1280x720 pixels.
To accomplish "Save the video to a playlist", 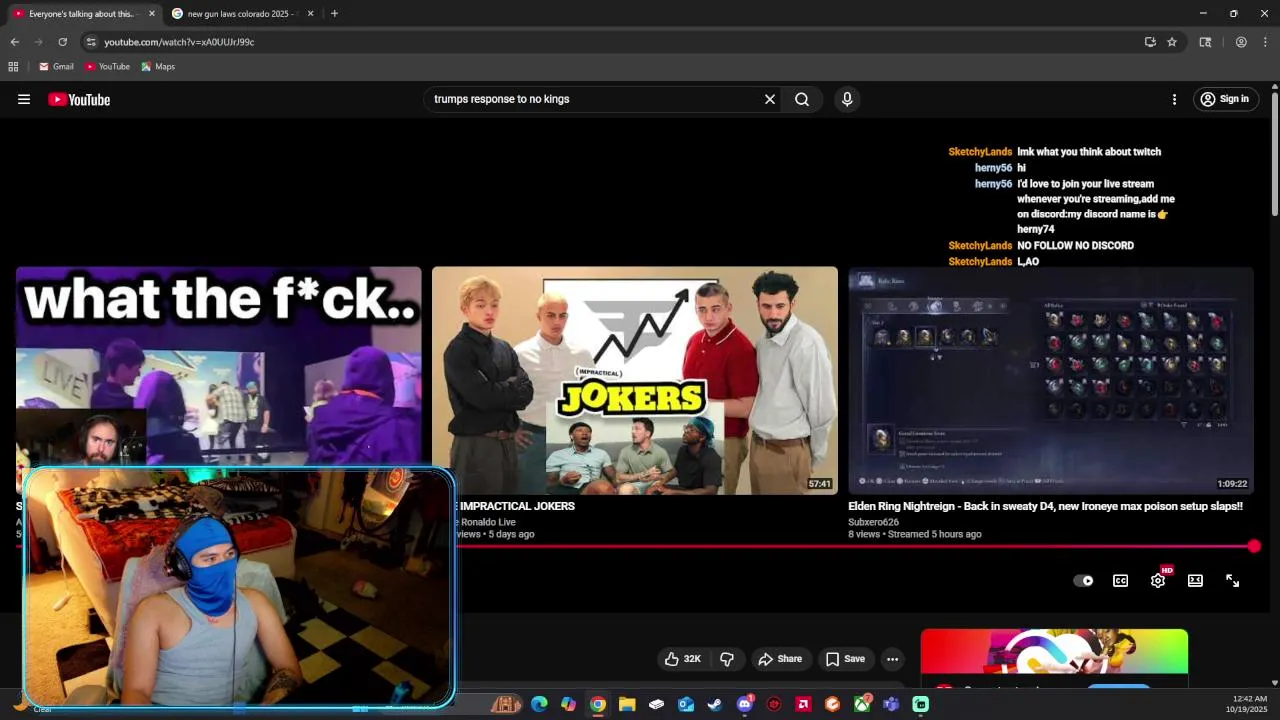I will click(845, 659).
